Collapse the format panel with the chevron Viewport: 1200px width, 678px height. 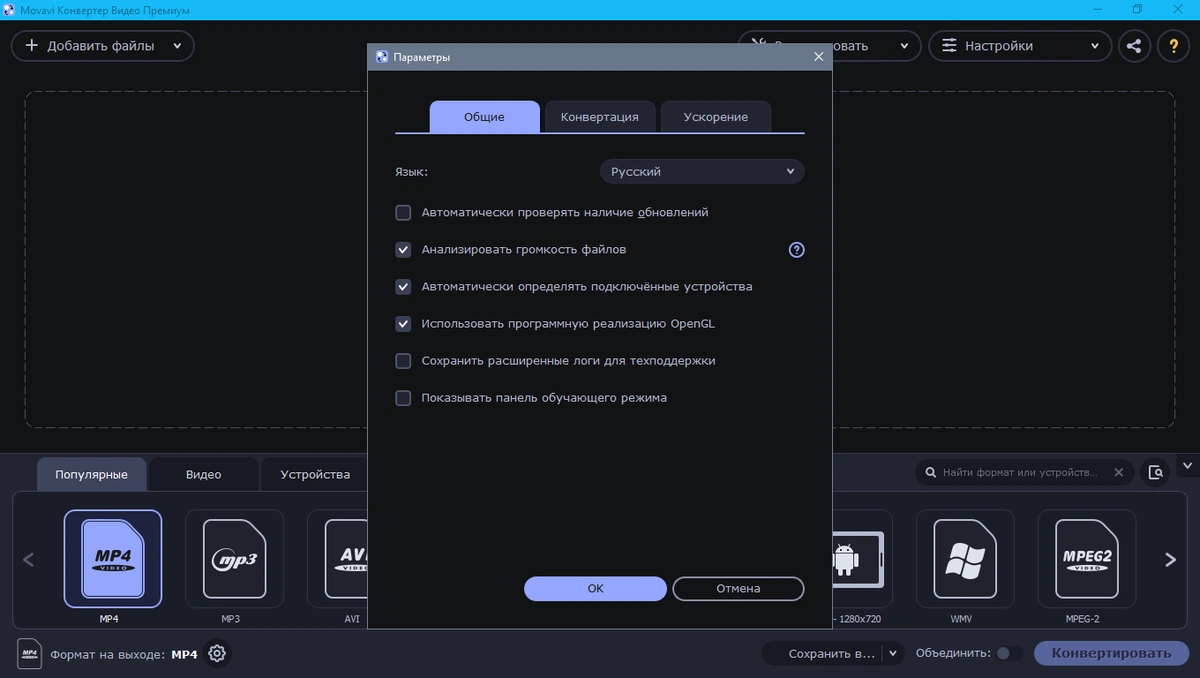[1187, 466]
